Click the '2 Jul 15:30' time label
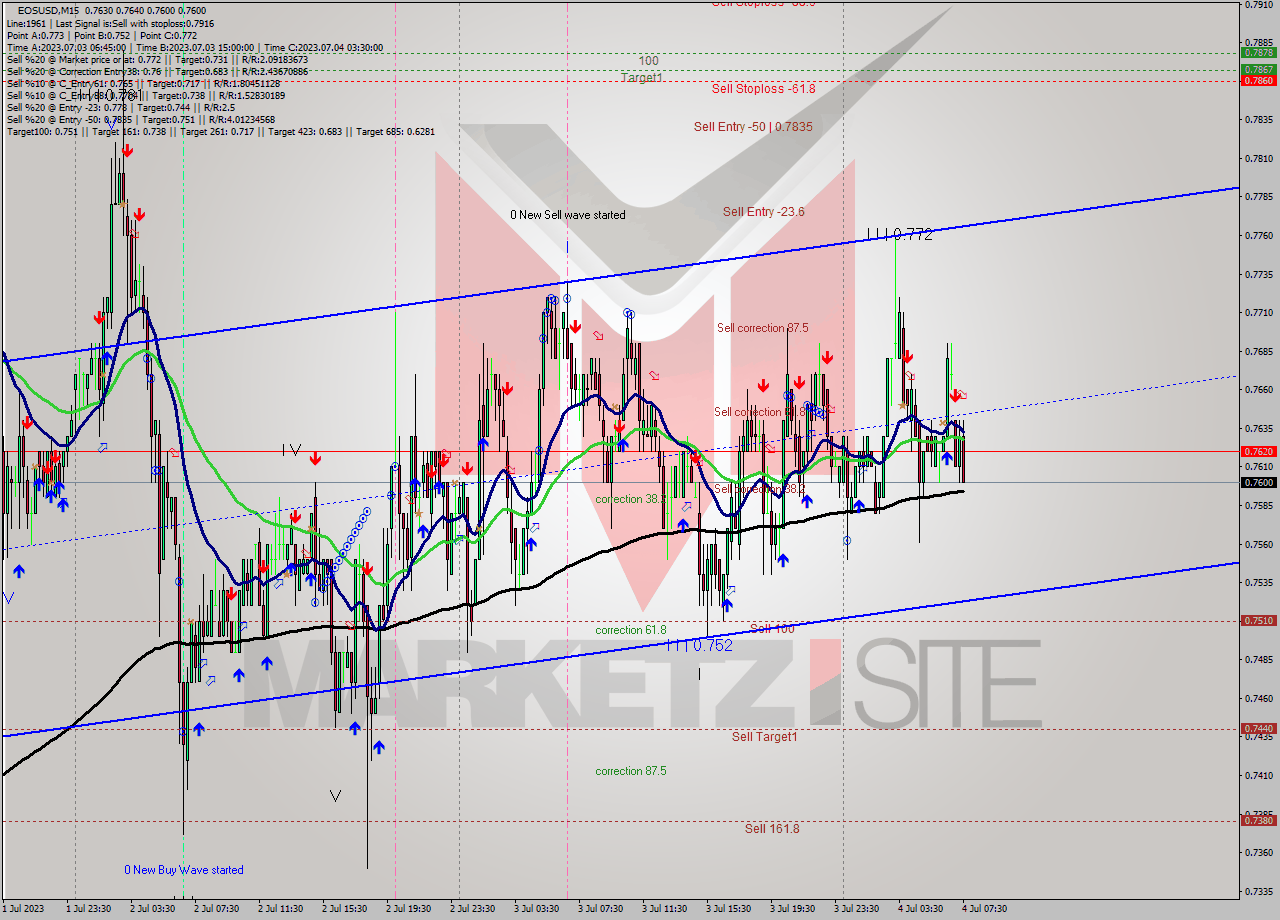1280x920 pixels. (x=344, y=909)
